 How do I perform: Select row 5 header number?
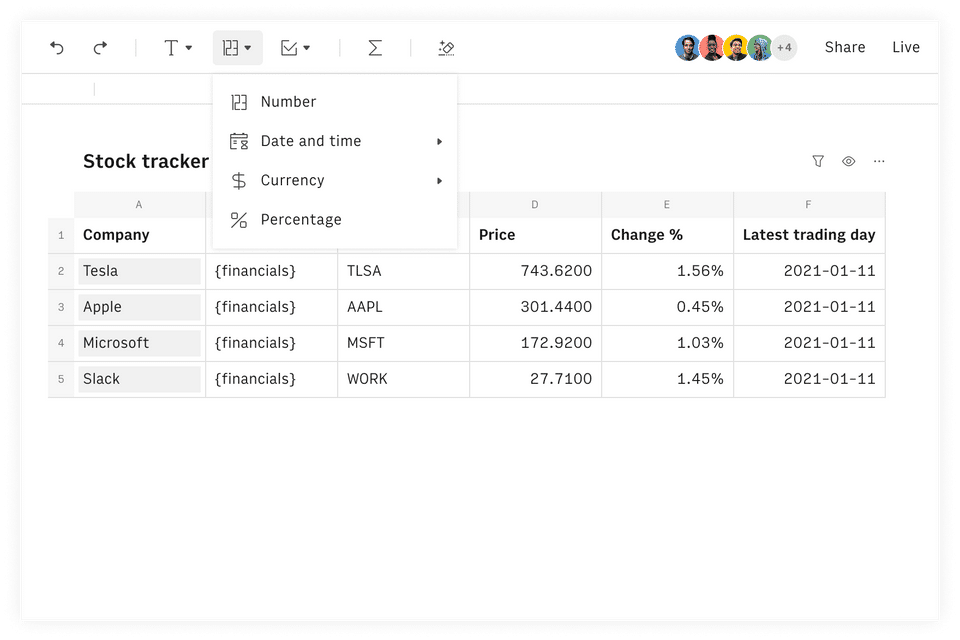click(x=61, y=379)
